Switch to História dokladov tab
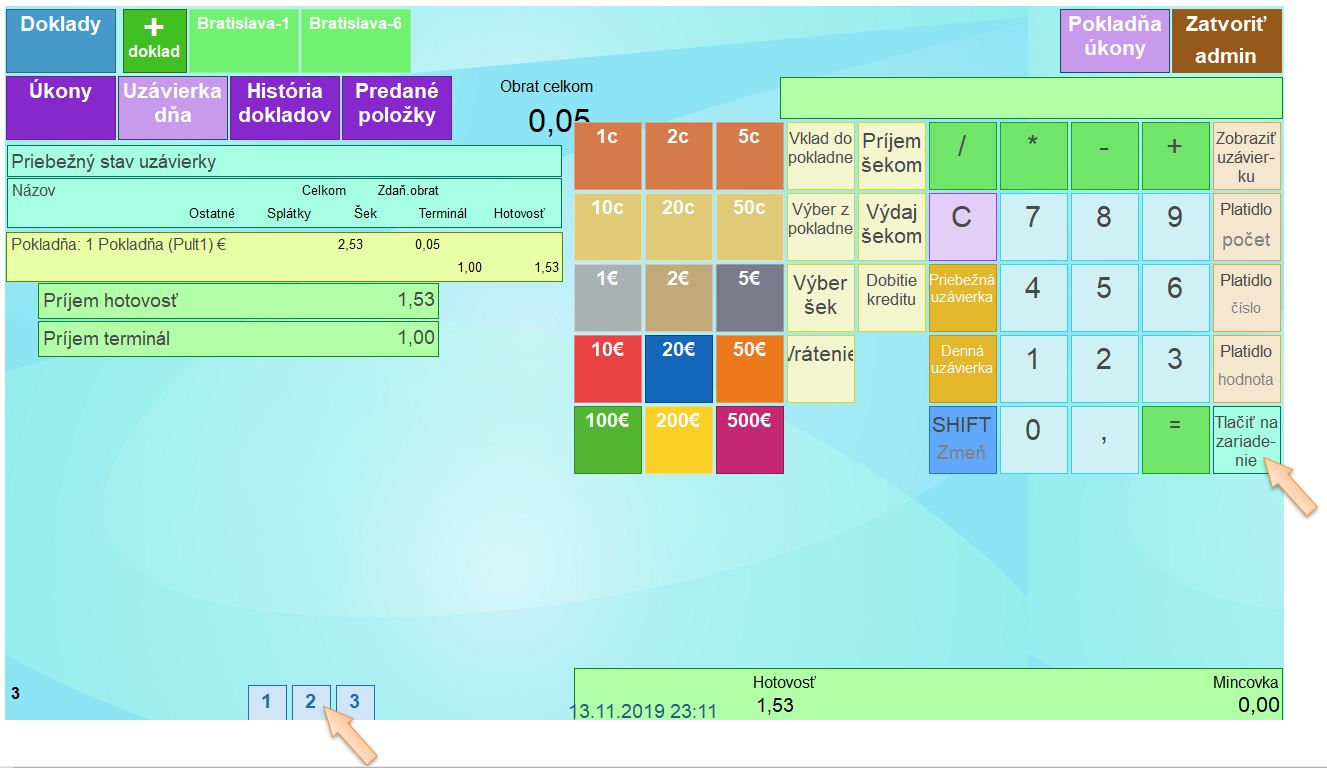This screenshot has height=768, width=1327. pyautogui.click(x=284, y=107)
